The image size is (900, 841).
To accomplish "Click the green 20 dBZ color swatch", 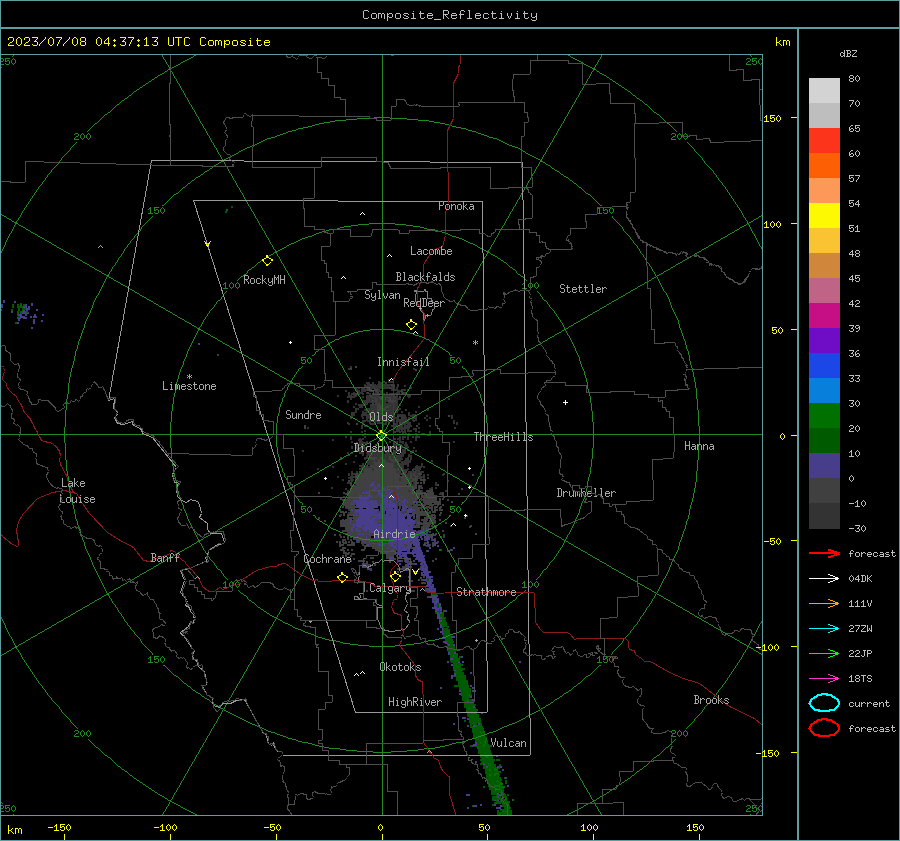I will click(x=824, y=416).
